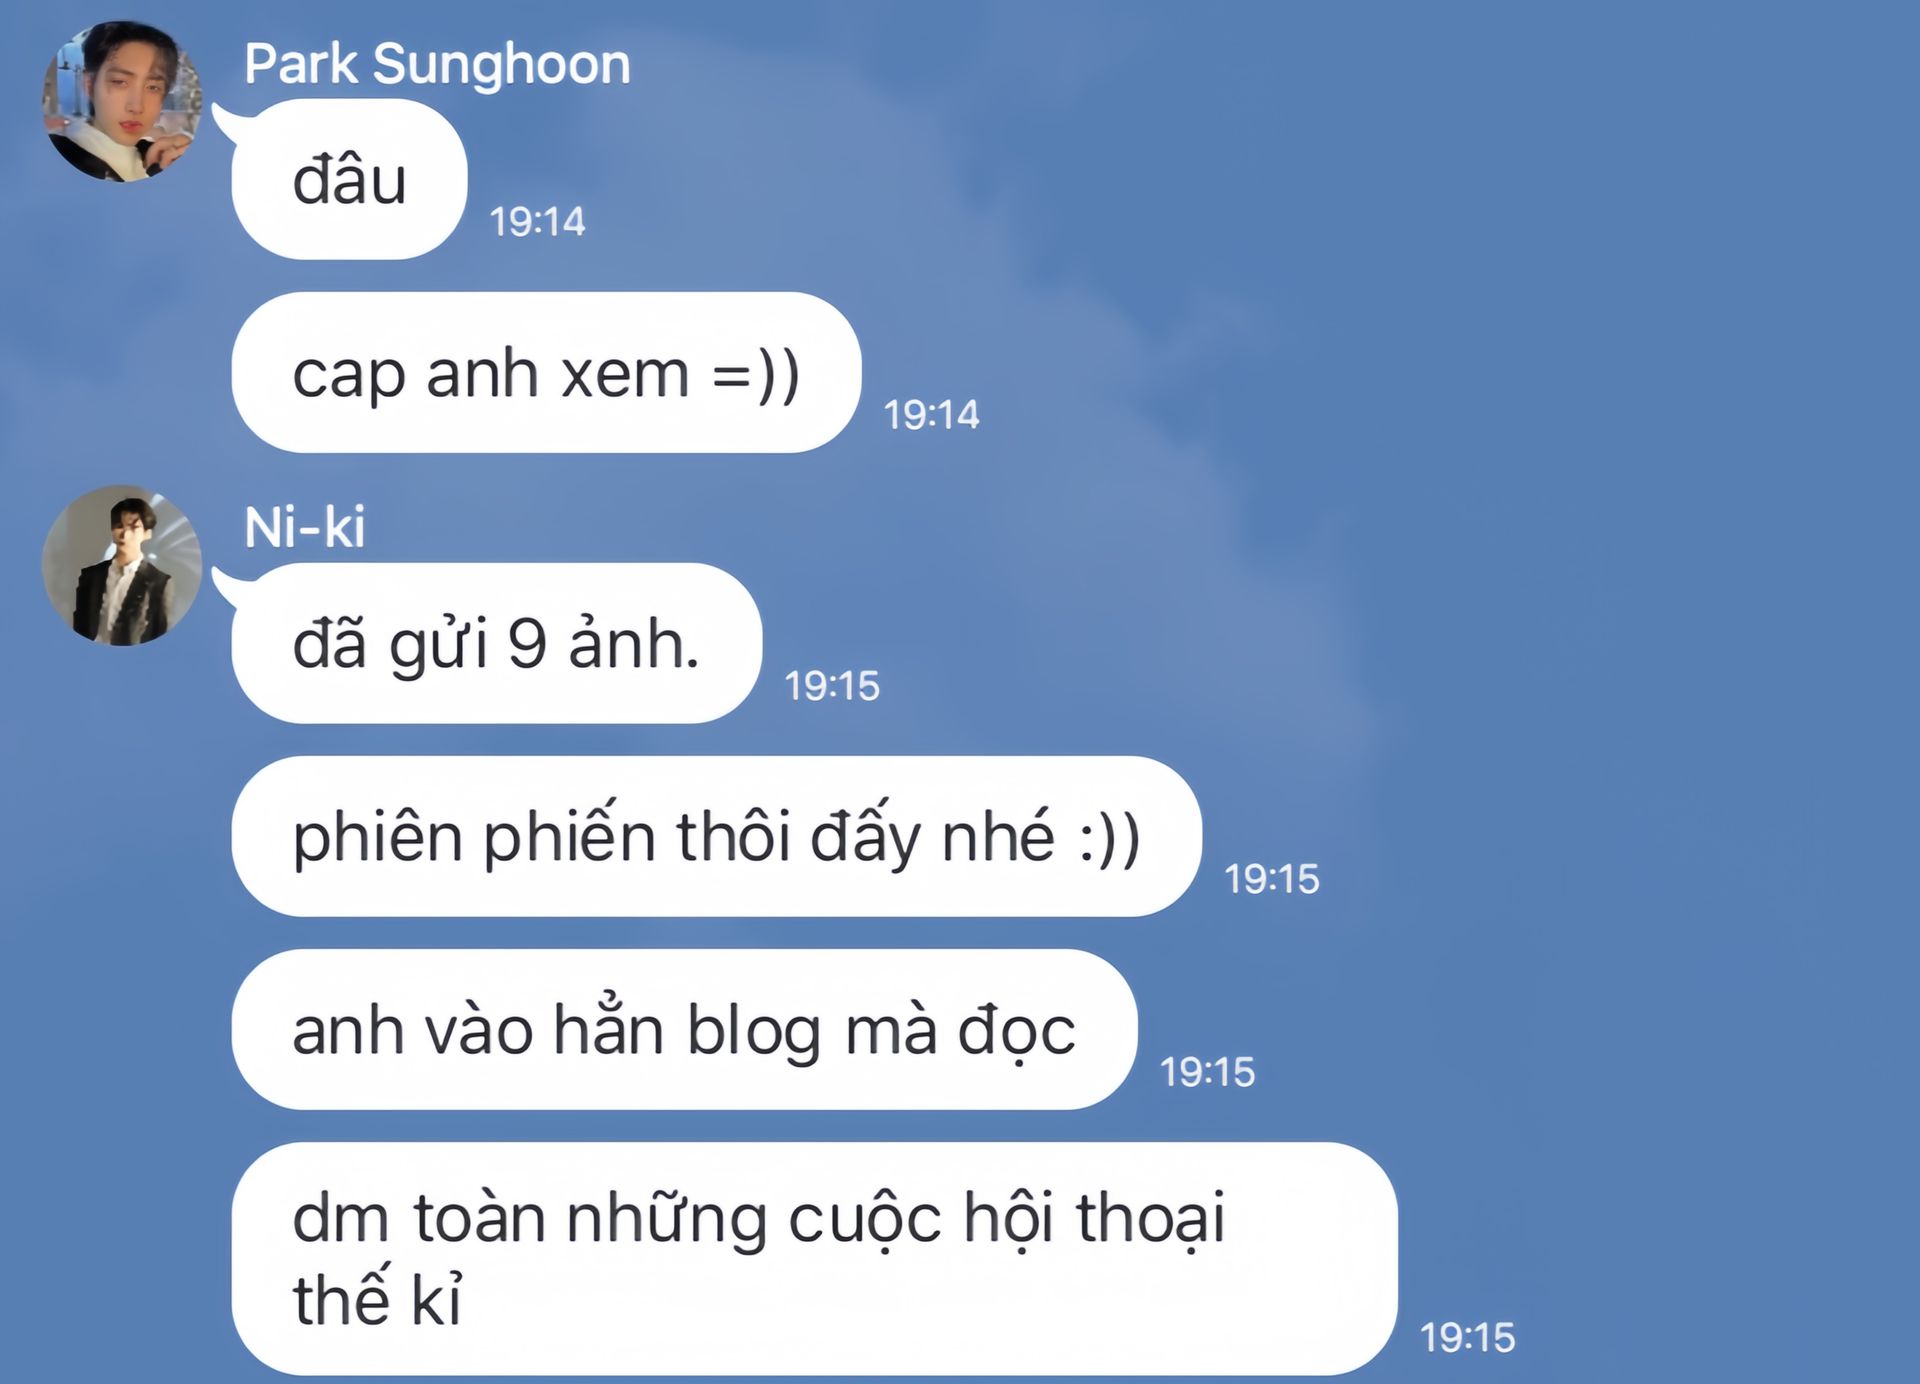Click the words 'thế kỉ' in last bubble
Image resolution: width=1920 pixels, height=1384 pixels.
click(x=377, y=1298)
